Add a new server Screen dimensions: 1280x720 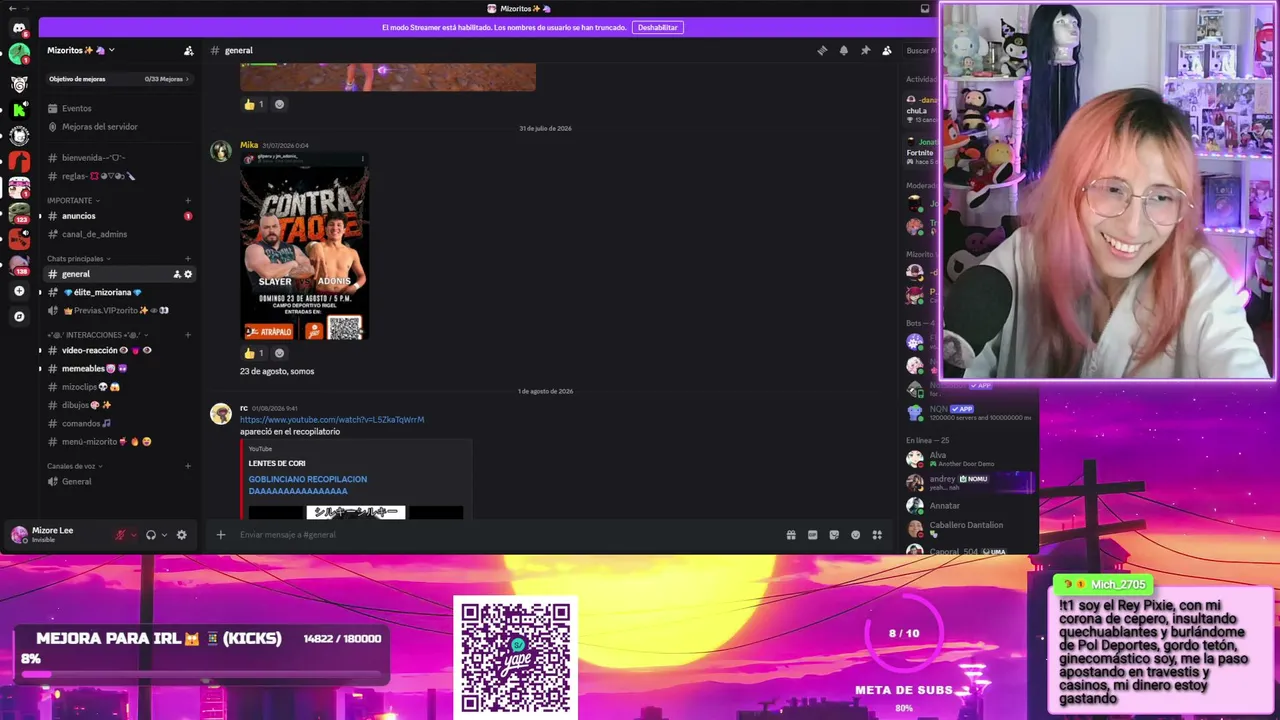point(19,291)
